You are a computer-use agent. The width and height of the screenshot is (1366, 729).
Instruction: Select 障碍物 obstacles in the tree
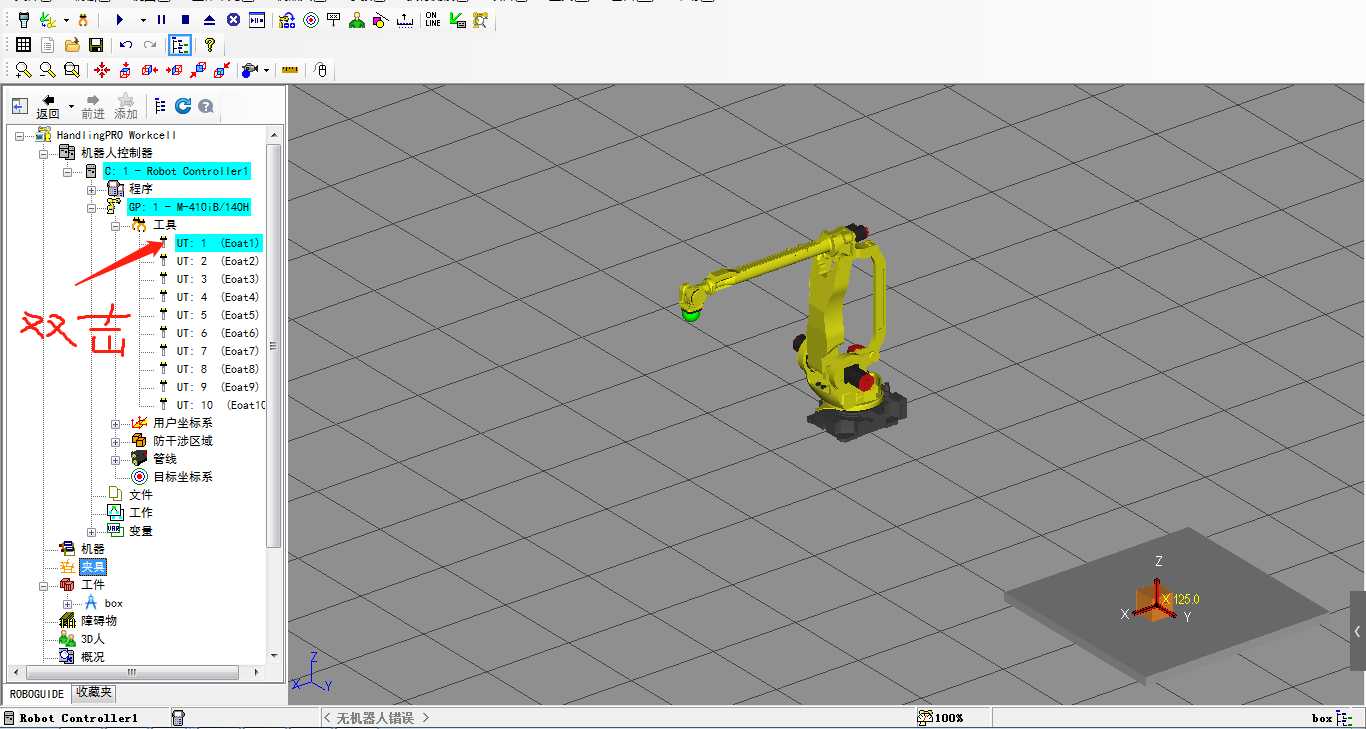(99, 621)
